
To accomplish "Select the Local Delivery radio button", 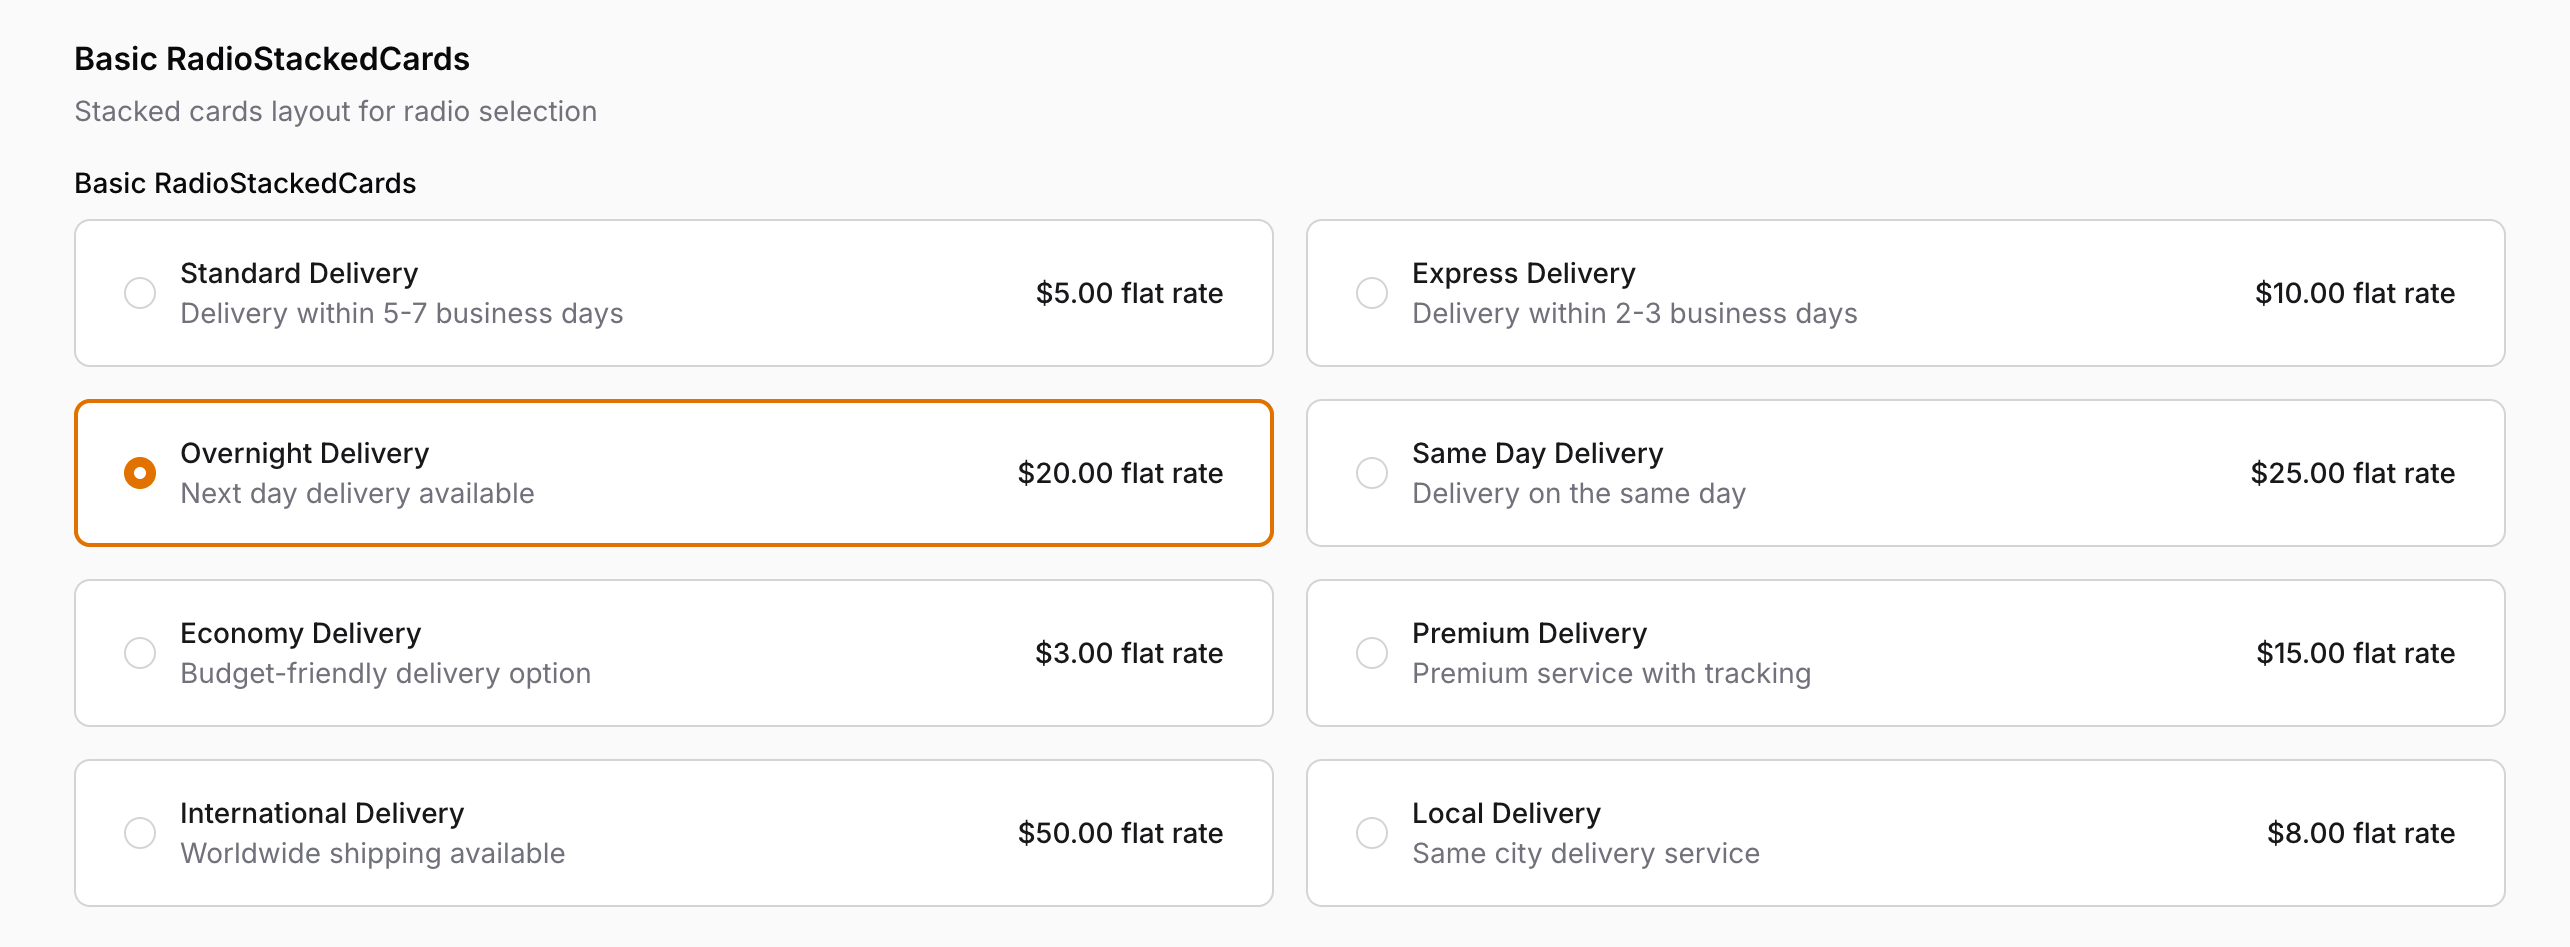I will 1372,833.
